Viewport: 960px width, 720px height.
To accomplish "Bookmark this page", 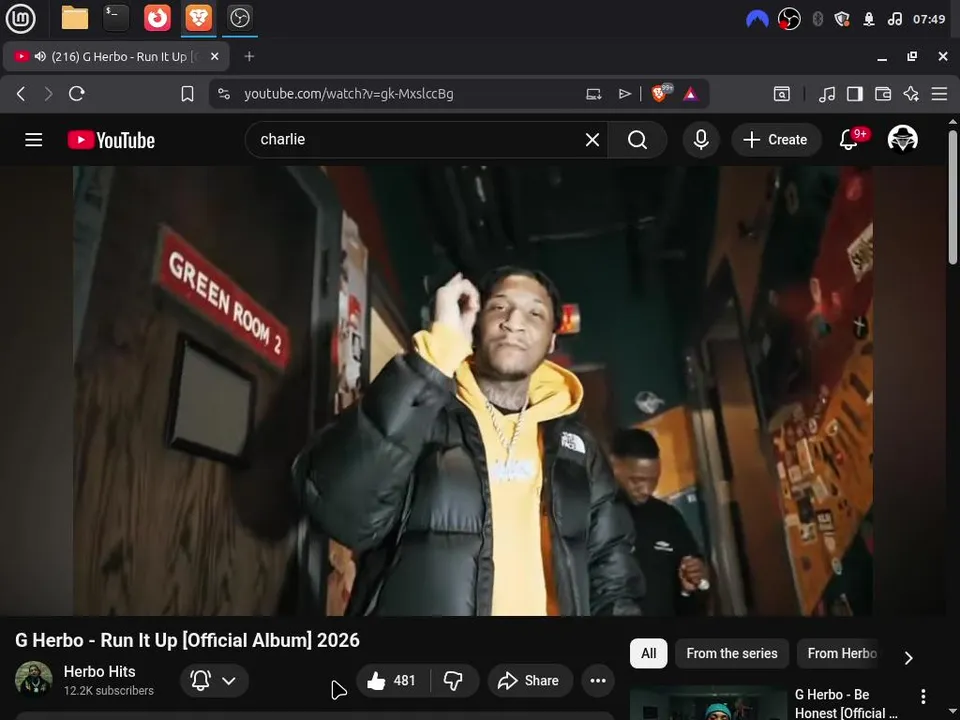I will (187, 94).
